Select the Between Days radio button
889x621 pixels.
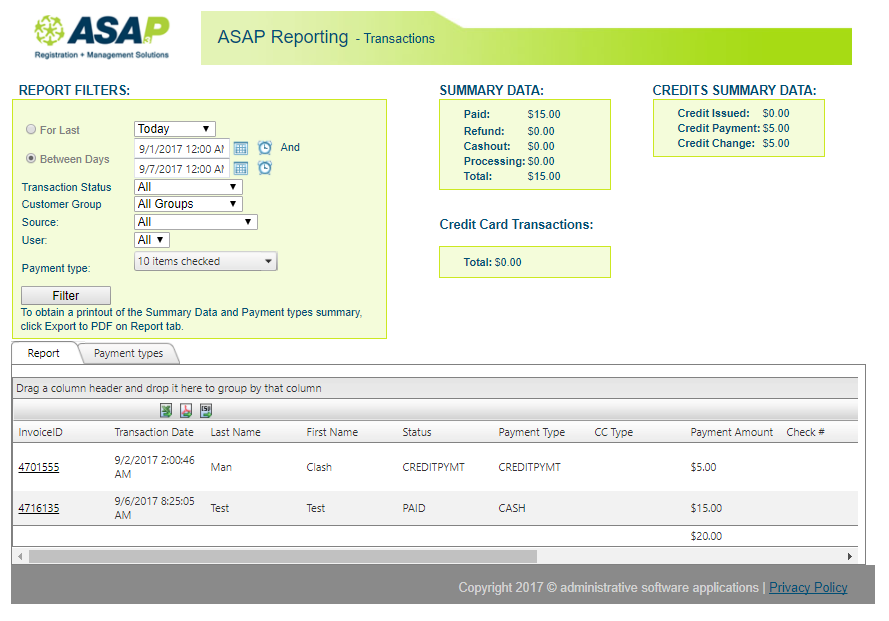[31, 158]
